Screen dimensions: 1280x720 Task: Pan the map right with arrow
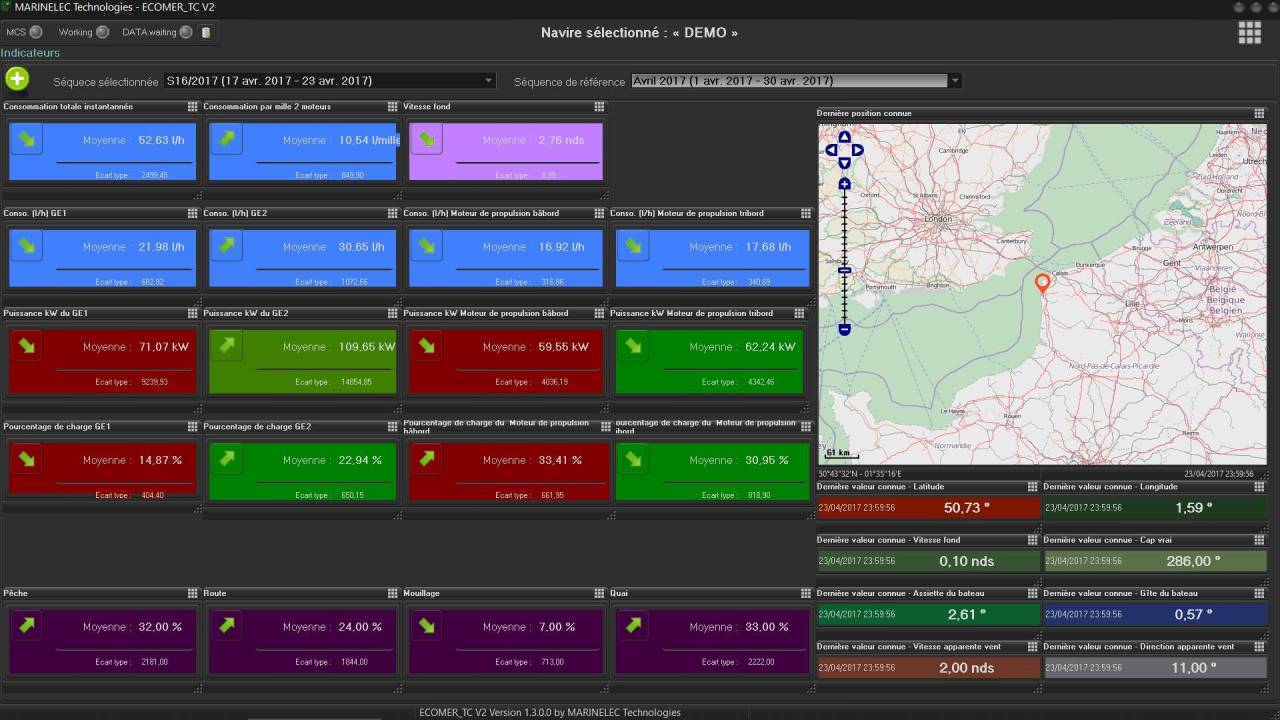[x=858, y=150]
